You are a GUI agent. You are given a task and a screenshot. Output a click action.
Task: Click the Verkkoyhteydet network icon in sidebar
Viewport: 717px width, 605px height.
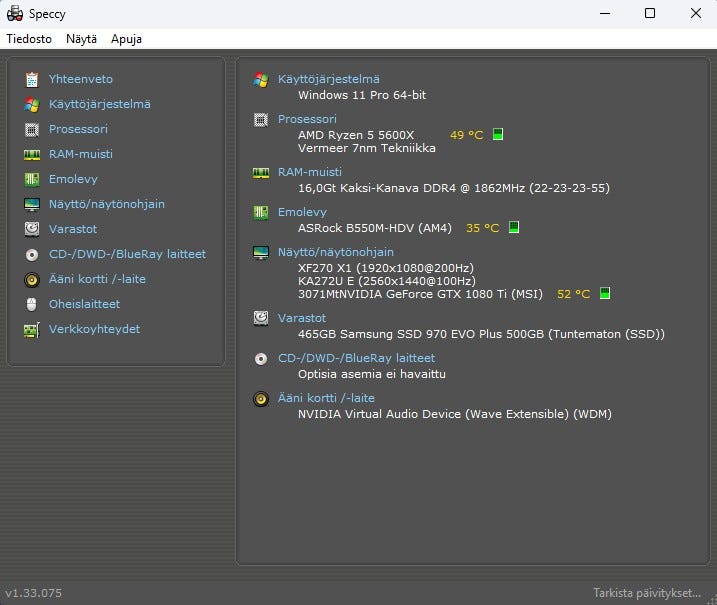tap(31, 329)
